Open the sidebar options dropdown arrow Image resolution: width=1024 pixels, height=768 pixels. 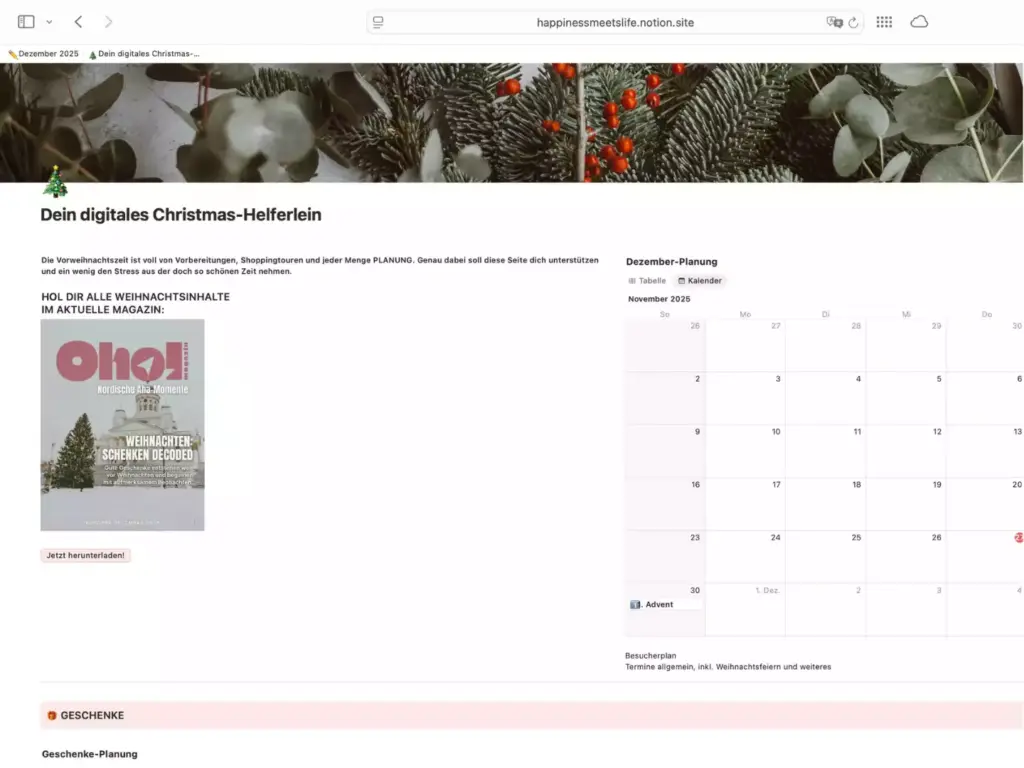pyautogui.click(x=49, y=22)
